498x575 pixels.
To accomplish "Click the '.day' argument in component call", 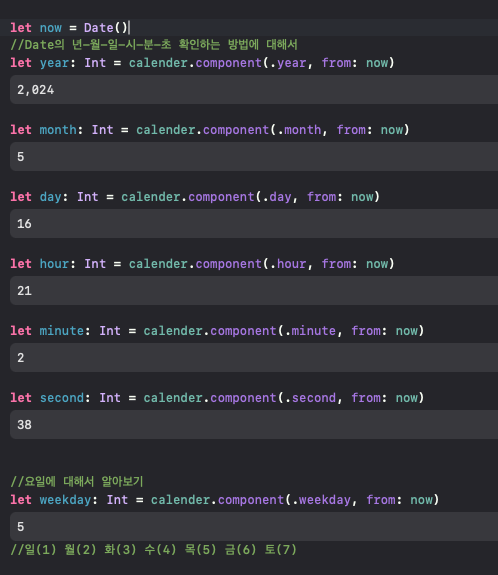I will [277, 197].
